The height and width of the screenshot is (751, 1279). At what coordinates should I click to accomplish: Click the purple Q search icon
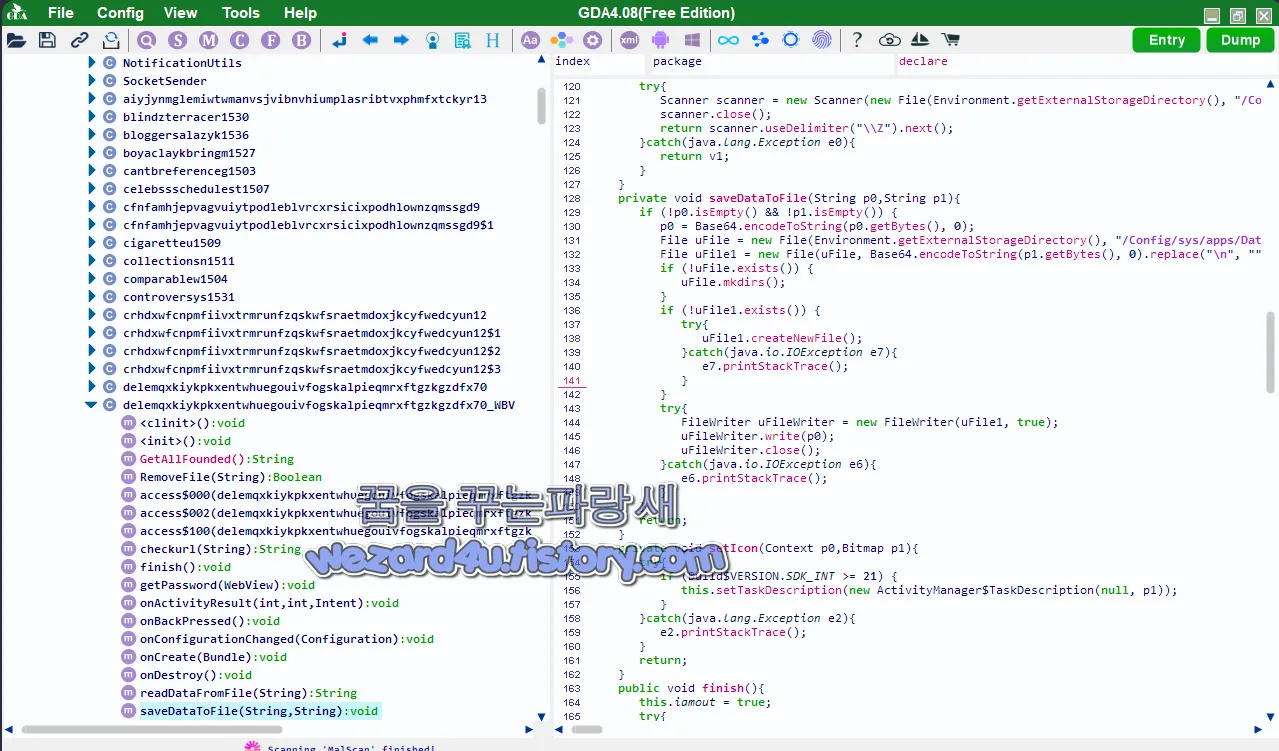(147, 40)
